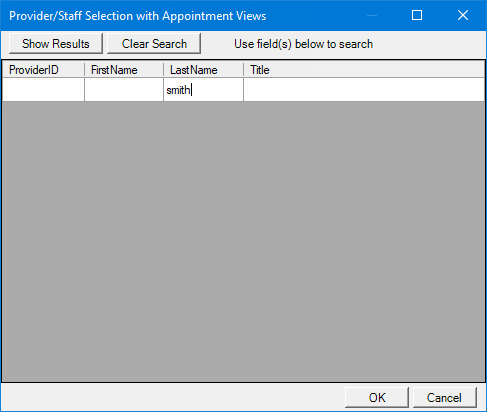Viewport: 487px width, 412px height.
Task: Focus the ProviderID search field
Action: (43, 90)
